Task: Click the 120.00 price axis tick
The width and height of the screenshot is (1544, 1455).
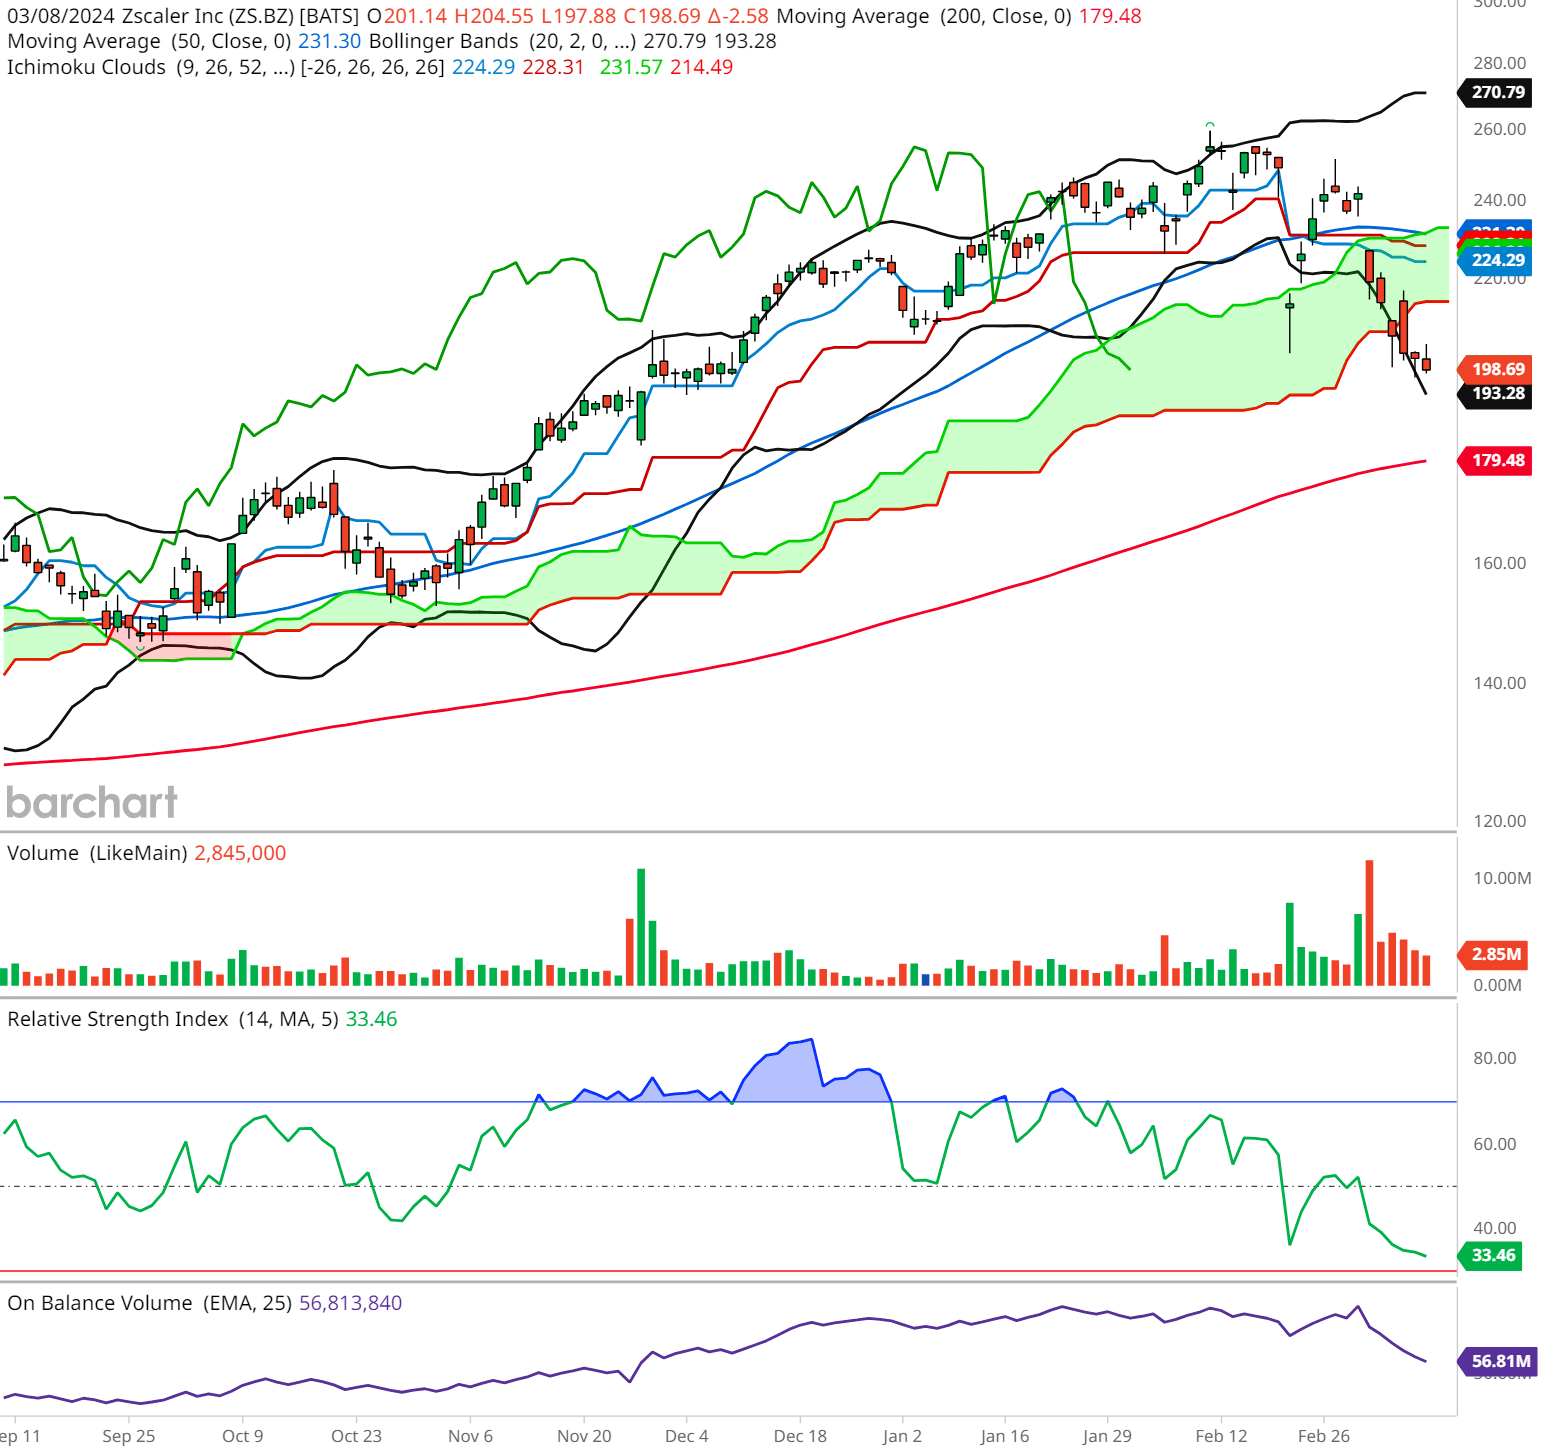Action: tap(1500, 822)
